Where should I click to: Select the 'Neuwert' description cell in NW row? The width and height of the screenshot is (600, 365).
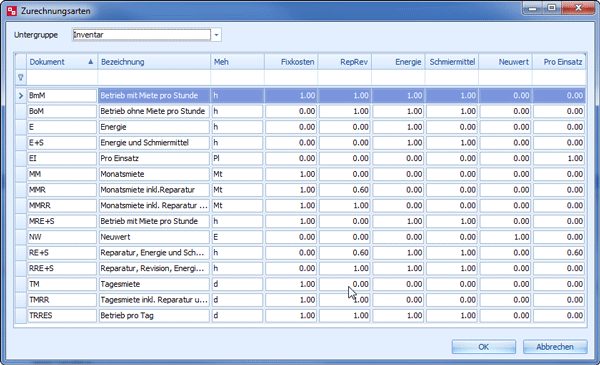[x=154, y=237]
